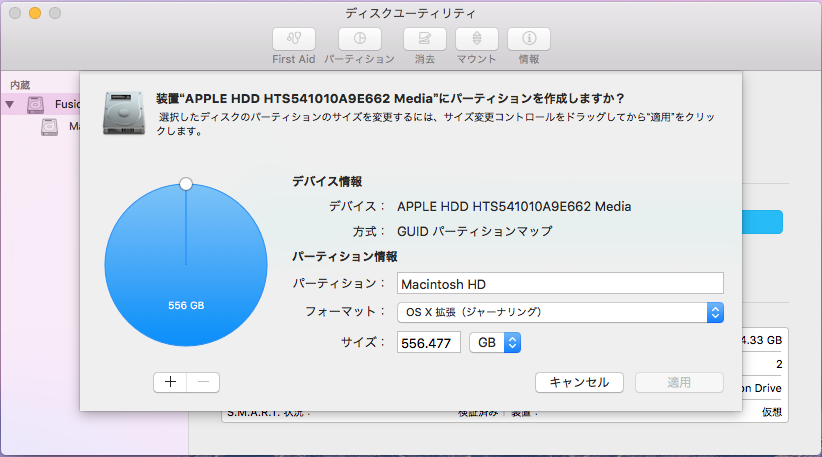Open the パーティション toolbar icon
Image resolution: width=822 pixels, height=457 pixels.
point(360,39)
